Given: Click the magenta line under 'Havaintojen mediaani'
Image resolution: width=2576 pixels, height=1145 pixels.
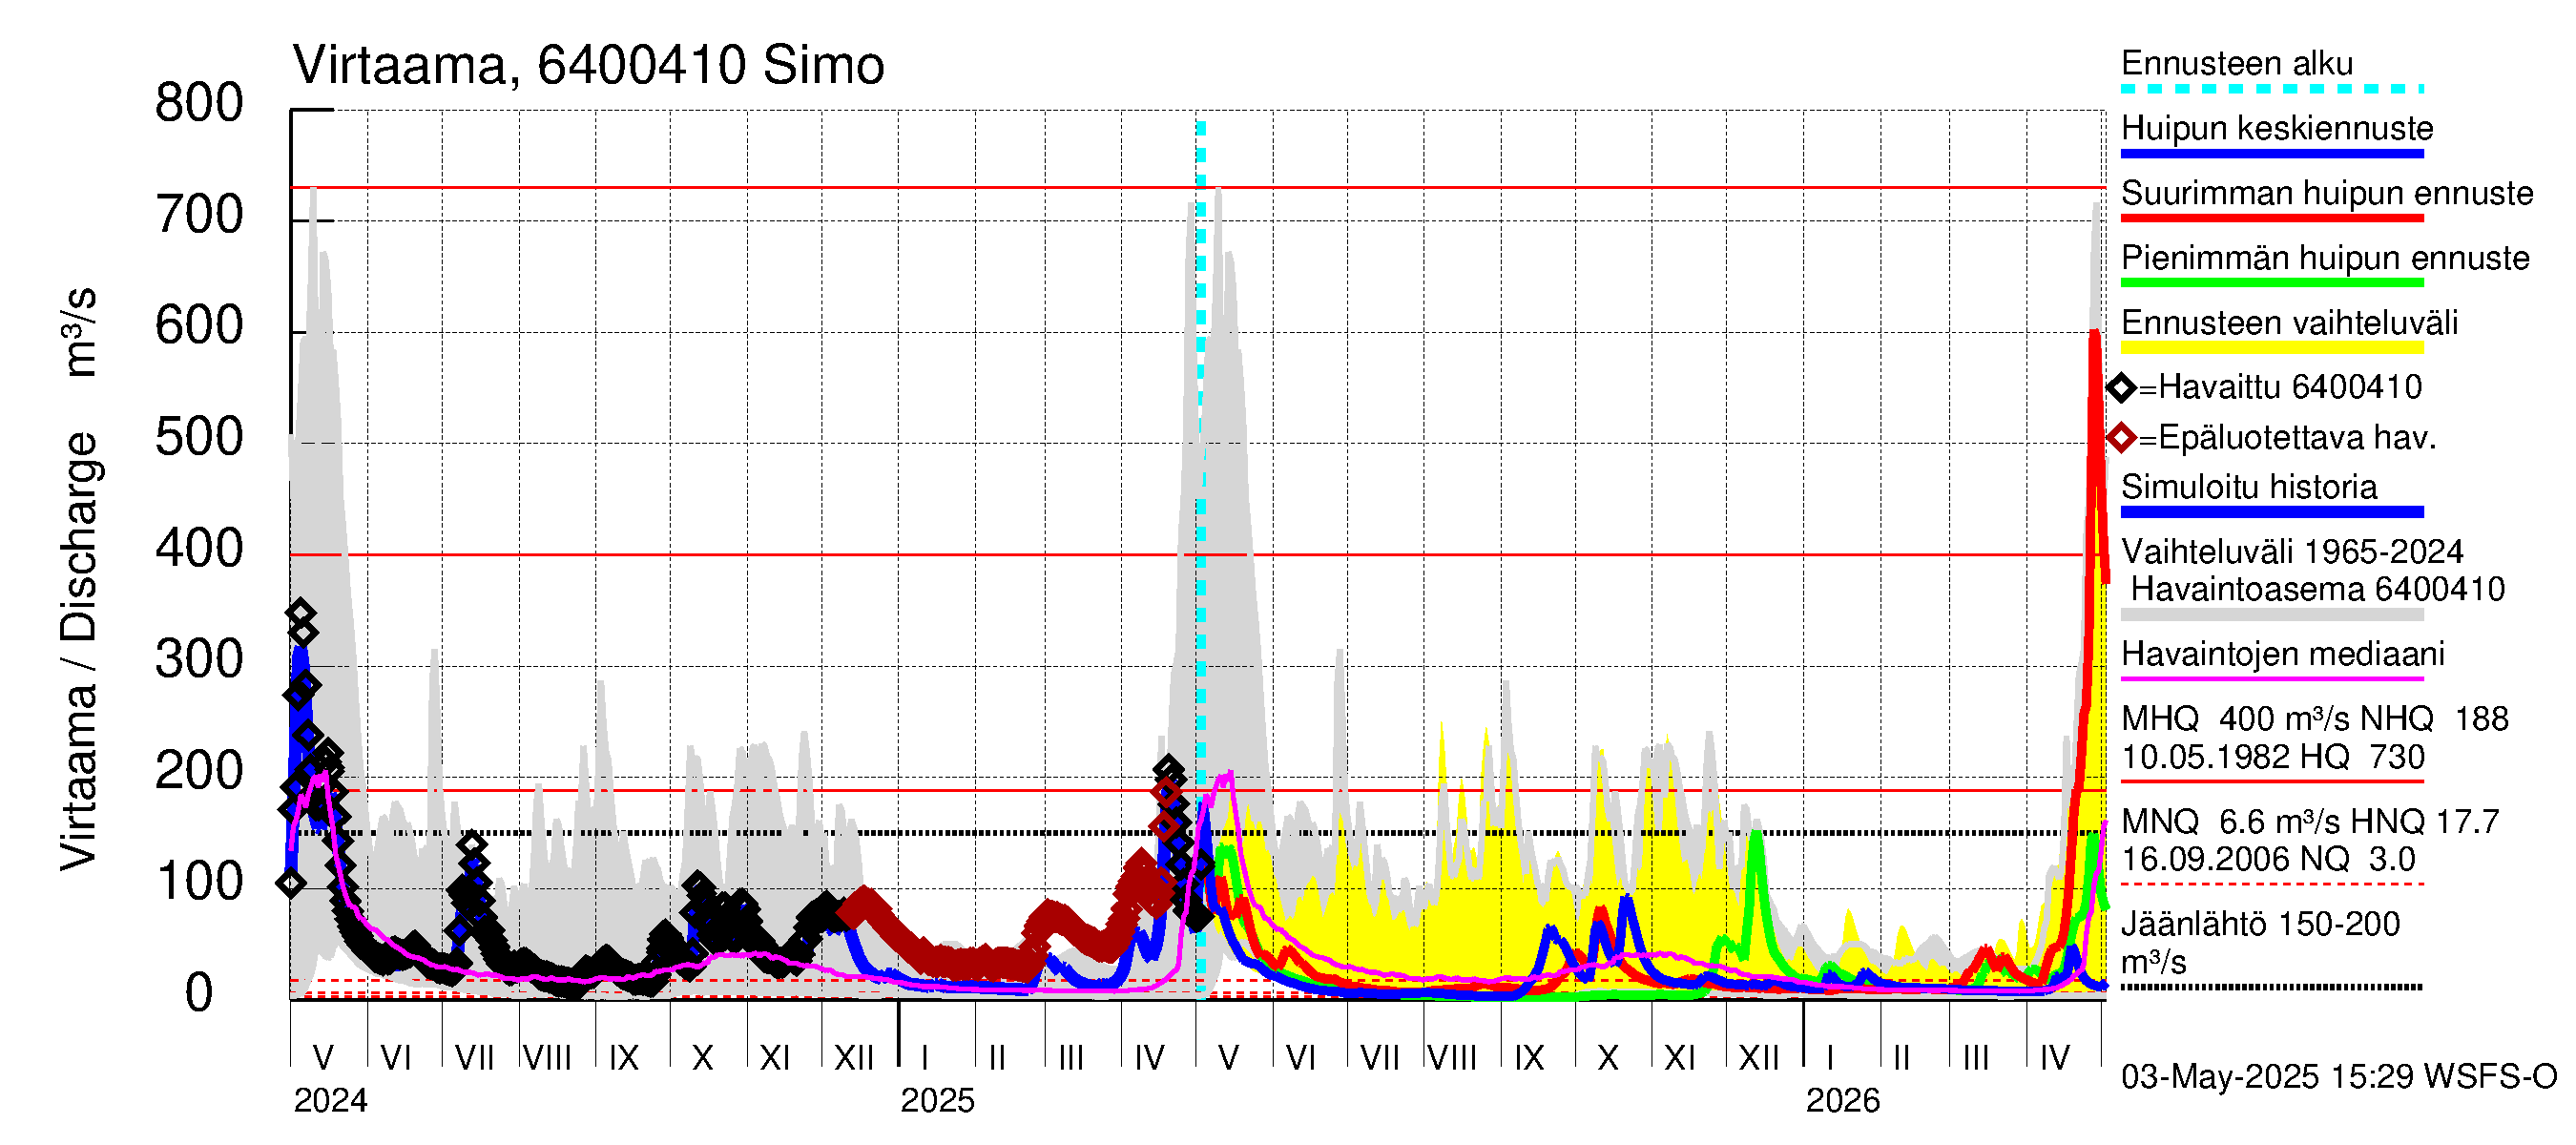Looking at the screenshot, I should click(2272, 679).
